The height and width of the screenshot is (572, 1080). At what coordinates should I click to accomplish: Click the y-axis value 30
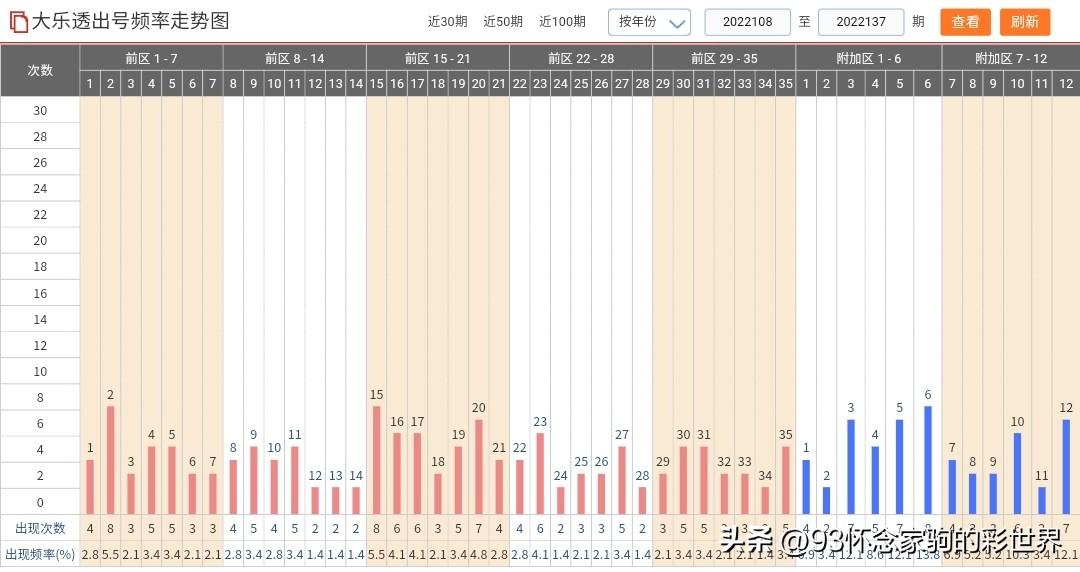point(40,110)
